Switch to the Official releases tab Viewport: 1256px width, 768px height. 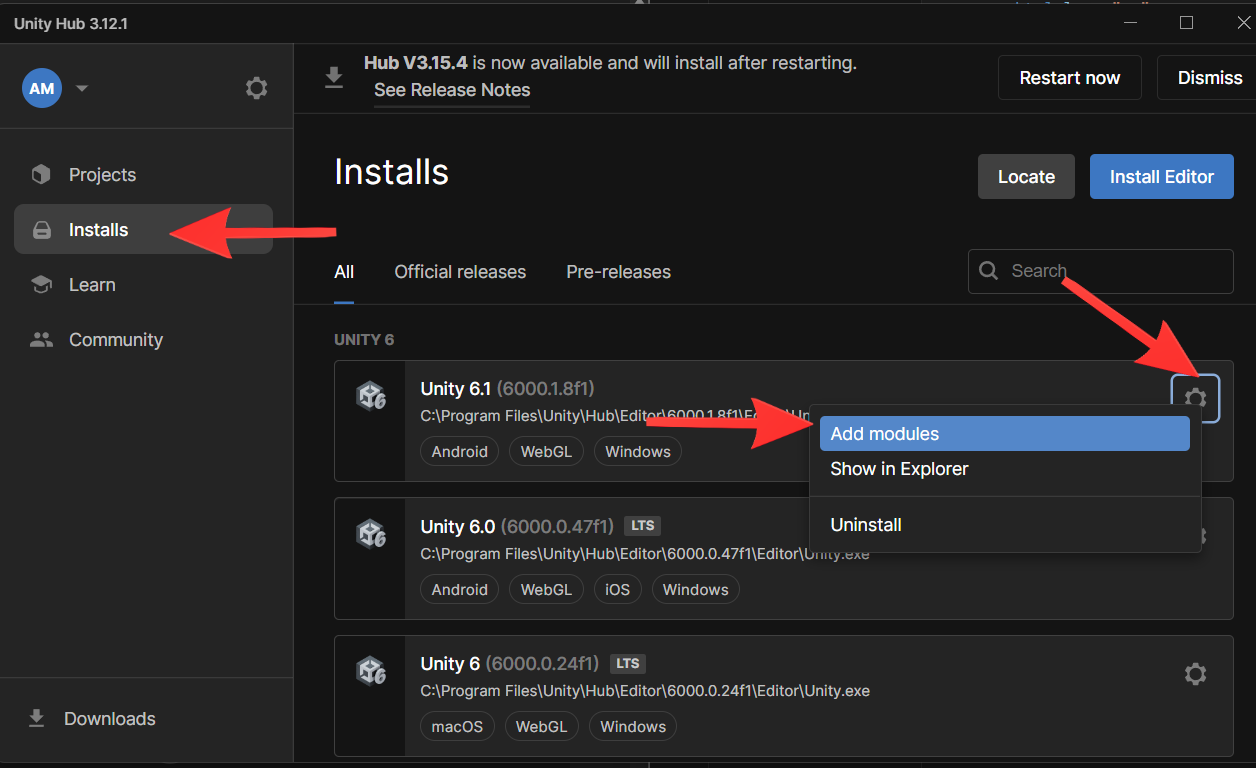pos(459,271)
